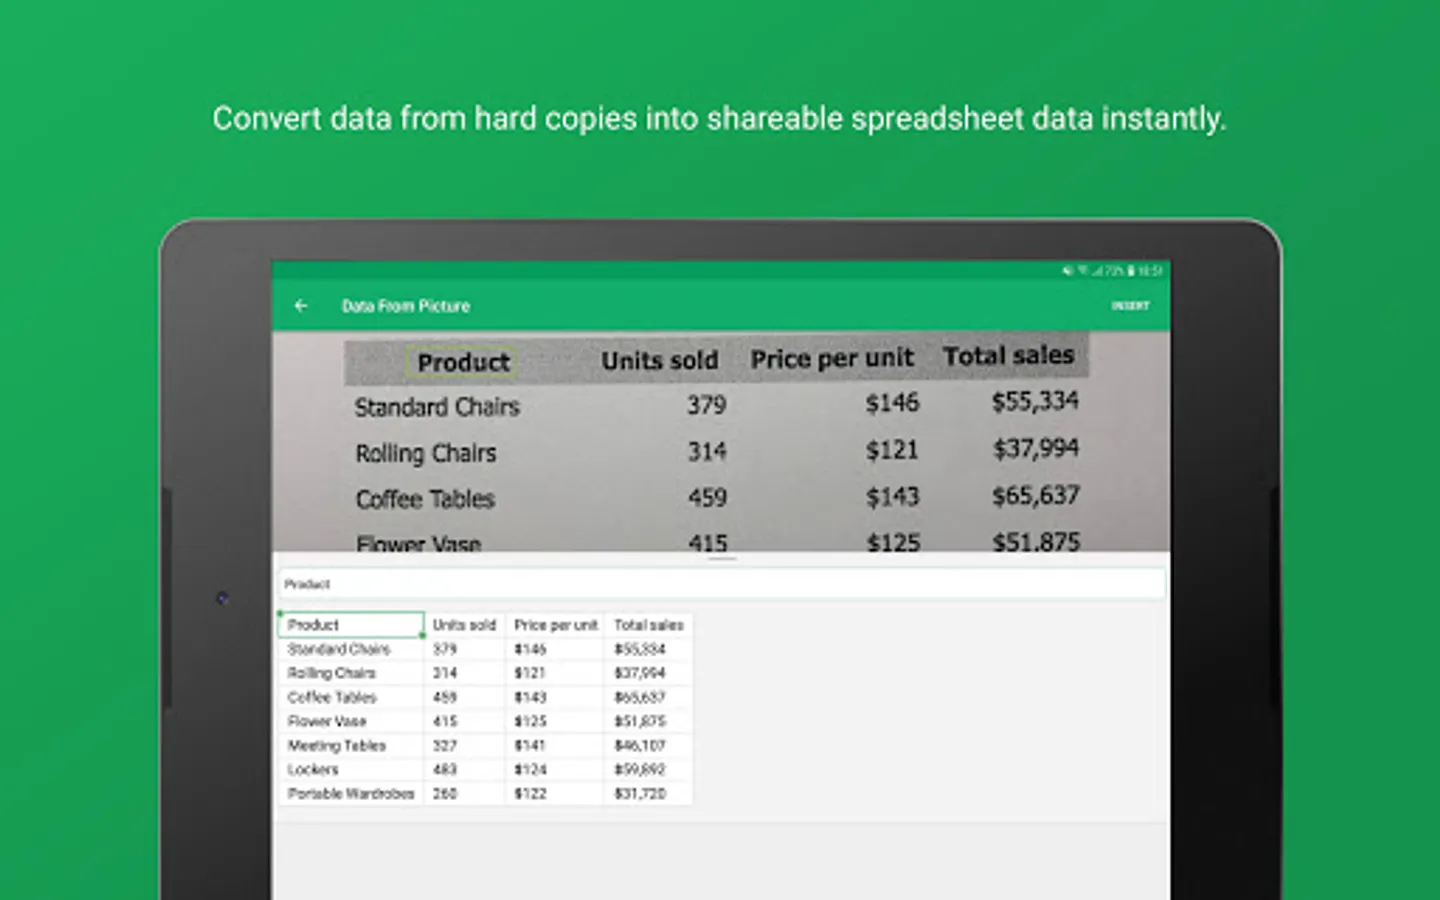Viewport: 1440px width, 900px height.
Task: Tap Price per unit heading in the photographed table
Action: [832, 358]
